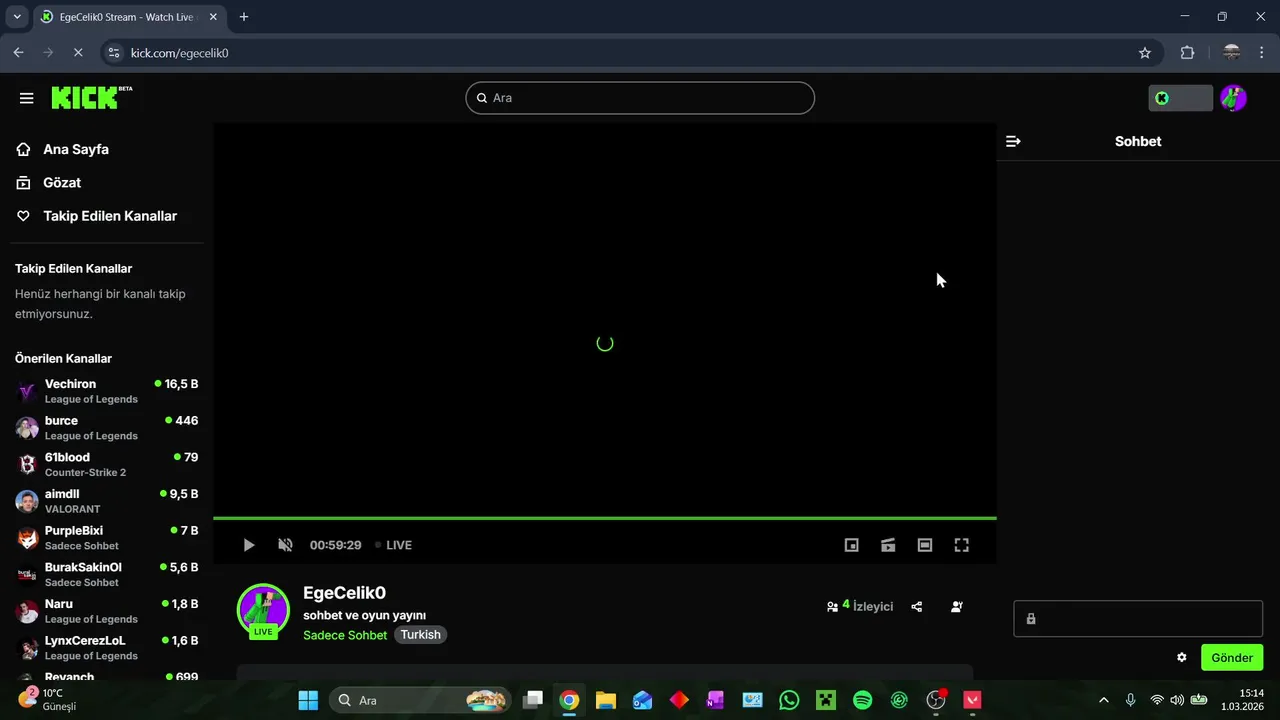Toggle theater mode
The image size is (1280, 720).
coord(925,545)
